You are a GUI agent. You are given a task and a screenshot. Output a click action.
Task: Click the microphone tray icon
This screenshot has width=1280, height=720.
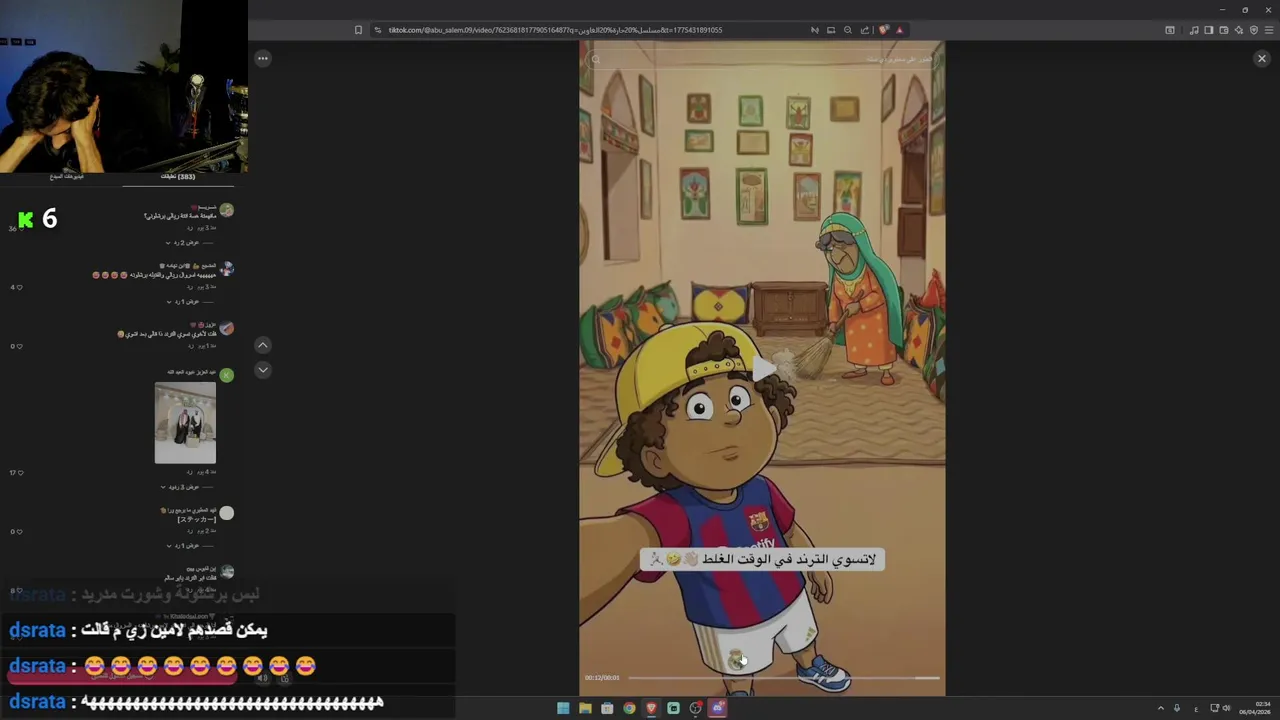(1177, 708)
